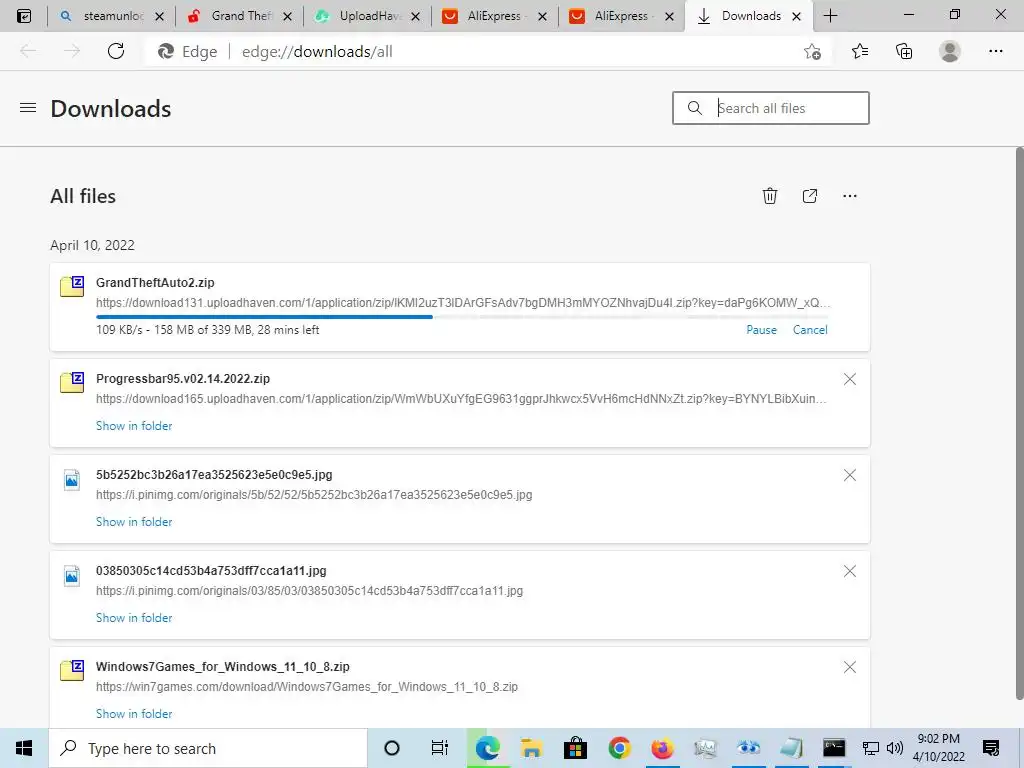The width and height of the screenshot is (1024, 768).
Task: Click the GrandTheftAuto2.zip download progress bar
Action: [x=462, y=317]
